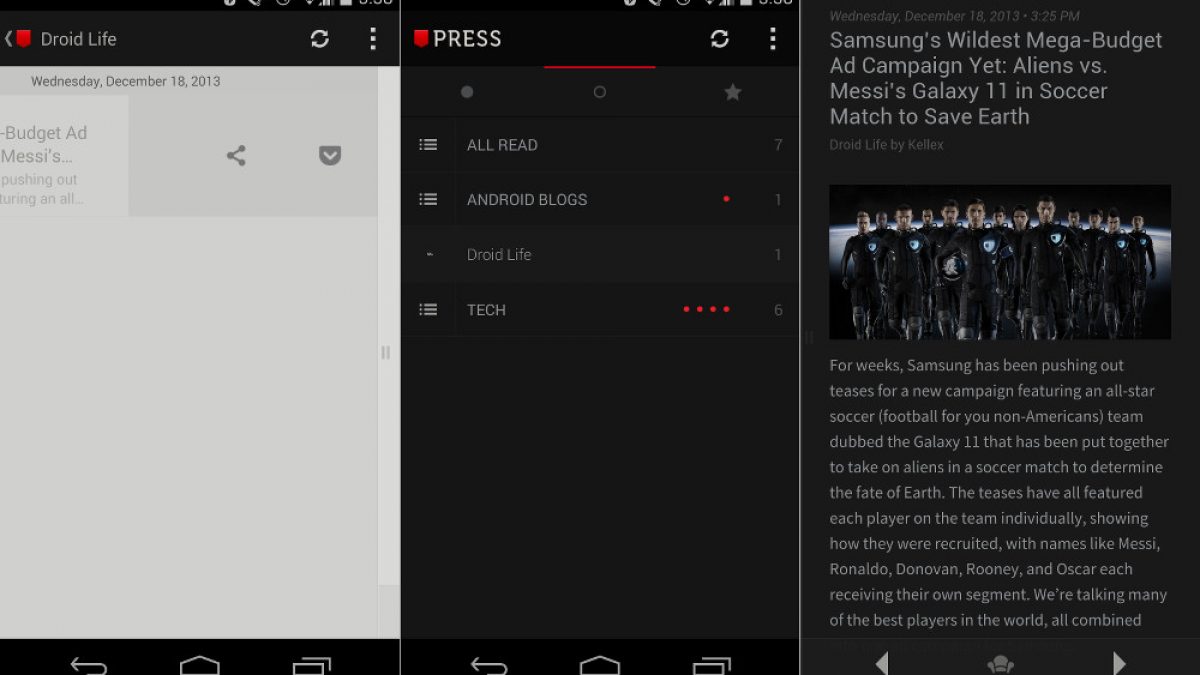Tap the red unread dots for TECH
The image size is (1200, 675).
706,309
